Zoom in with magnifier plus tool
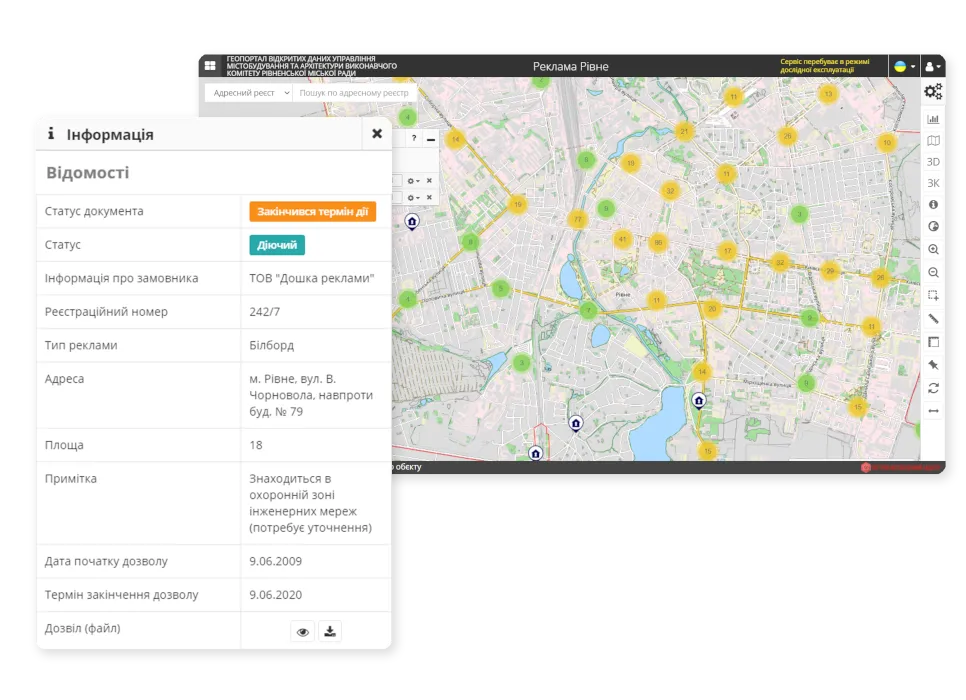The width and height of the screenshot is (966, 700). click(933, 250)
